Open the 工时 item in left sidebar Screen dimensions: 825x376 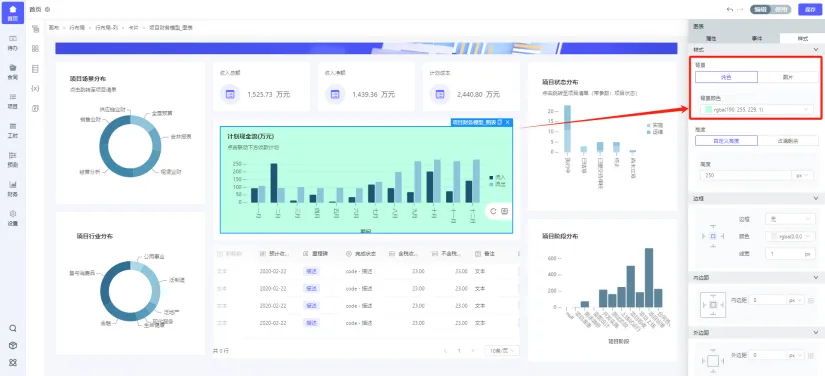click(x=13, y=130)
